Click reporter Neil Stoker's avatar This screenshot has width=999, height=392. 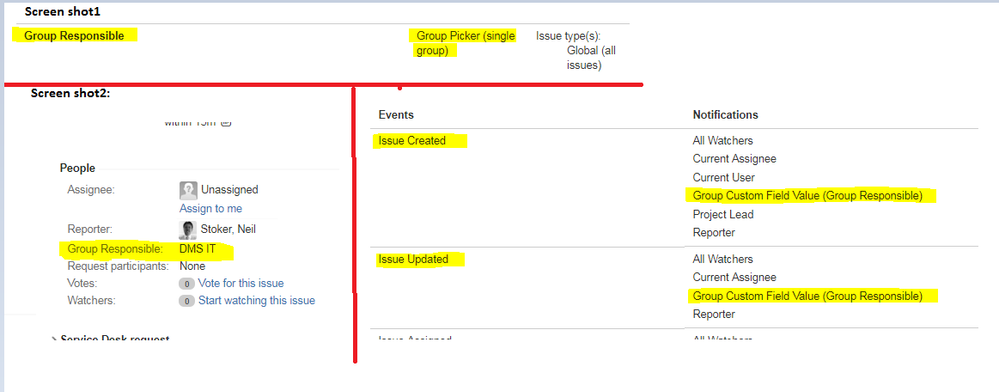[x=188, y=230]
